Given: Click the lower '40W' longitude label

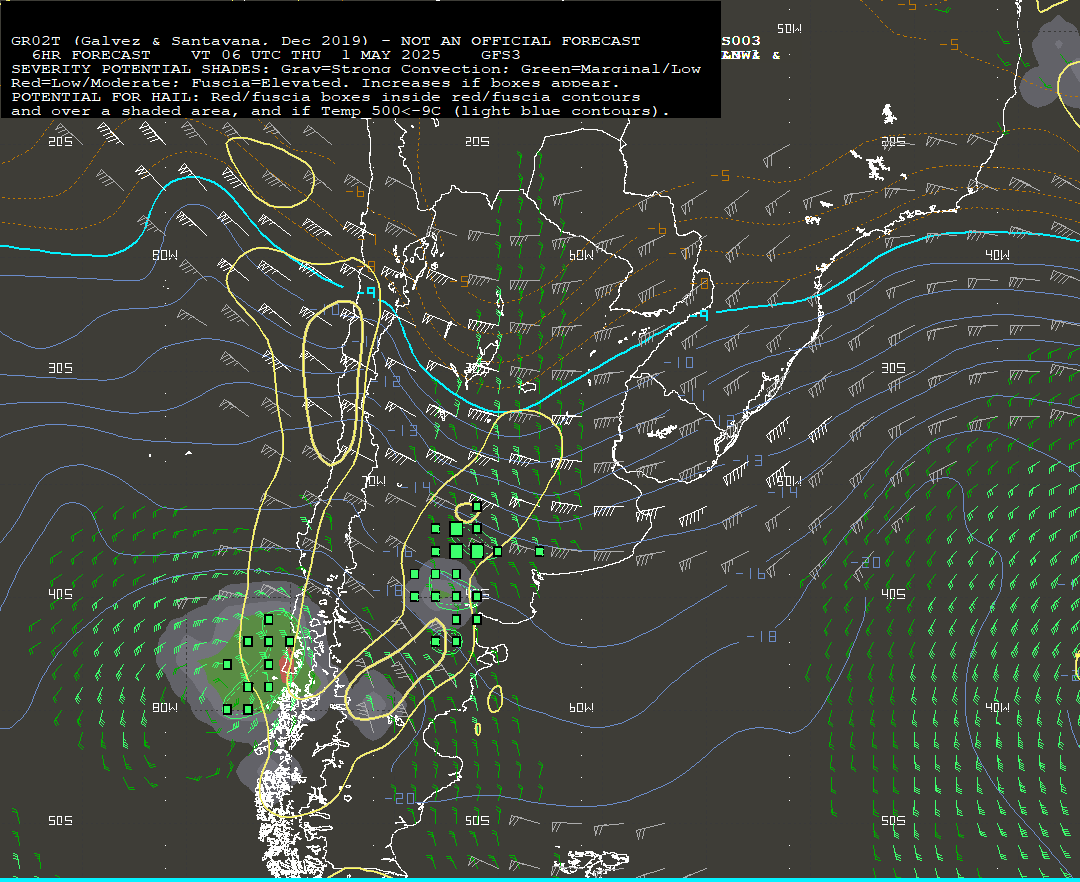Looking at the screenshot, I should click(997, 707).
